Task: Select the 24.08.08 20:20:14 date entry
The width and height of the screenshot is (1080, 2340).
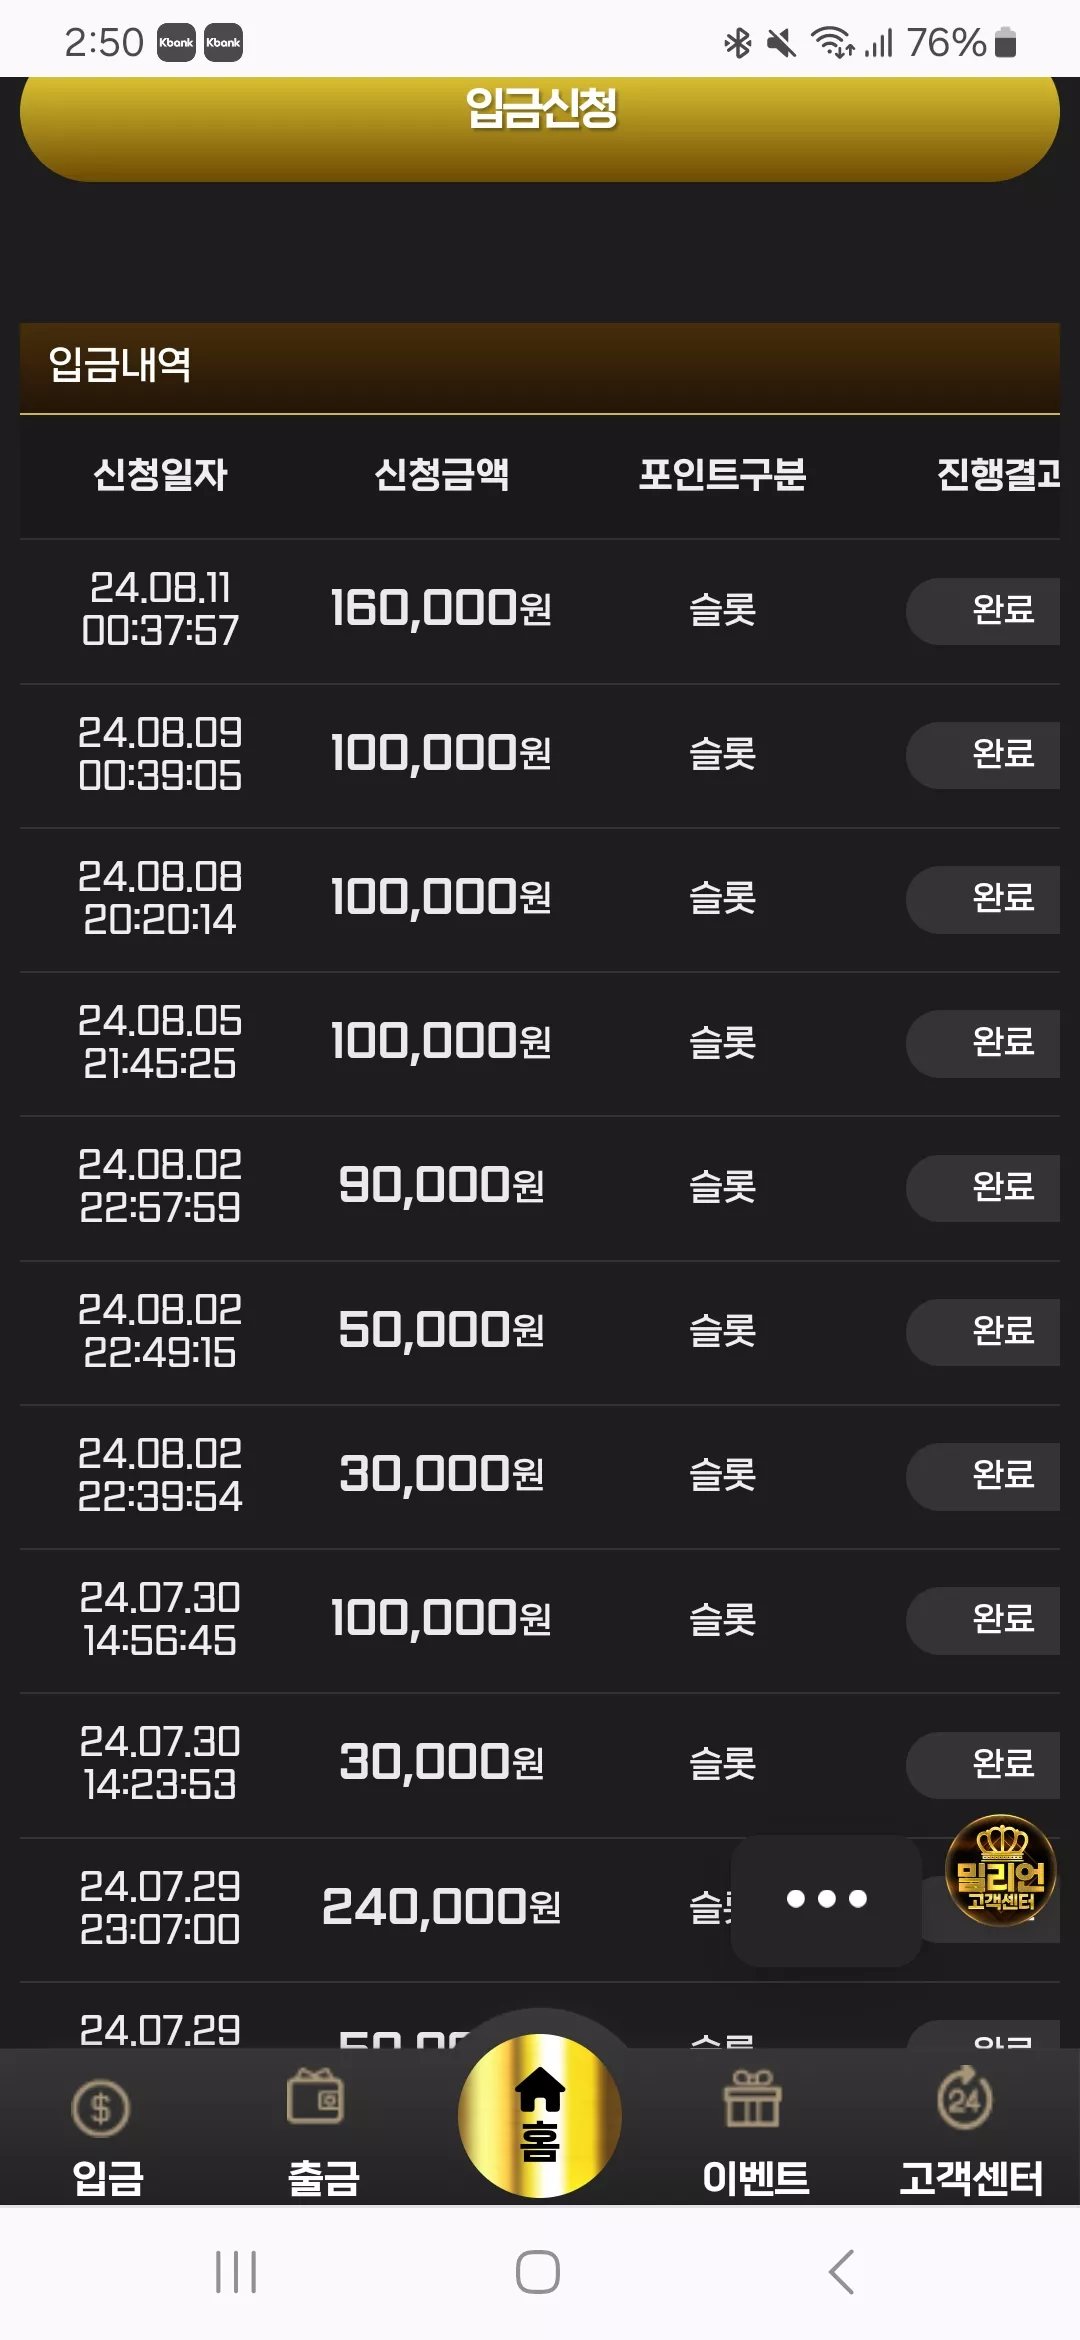Action: (160, 898)
